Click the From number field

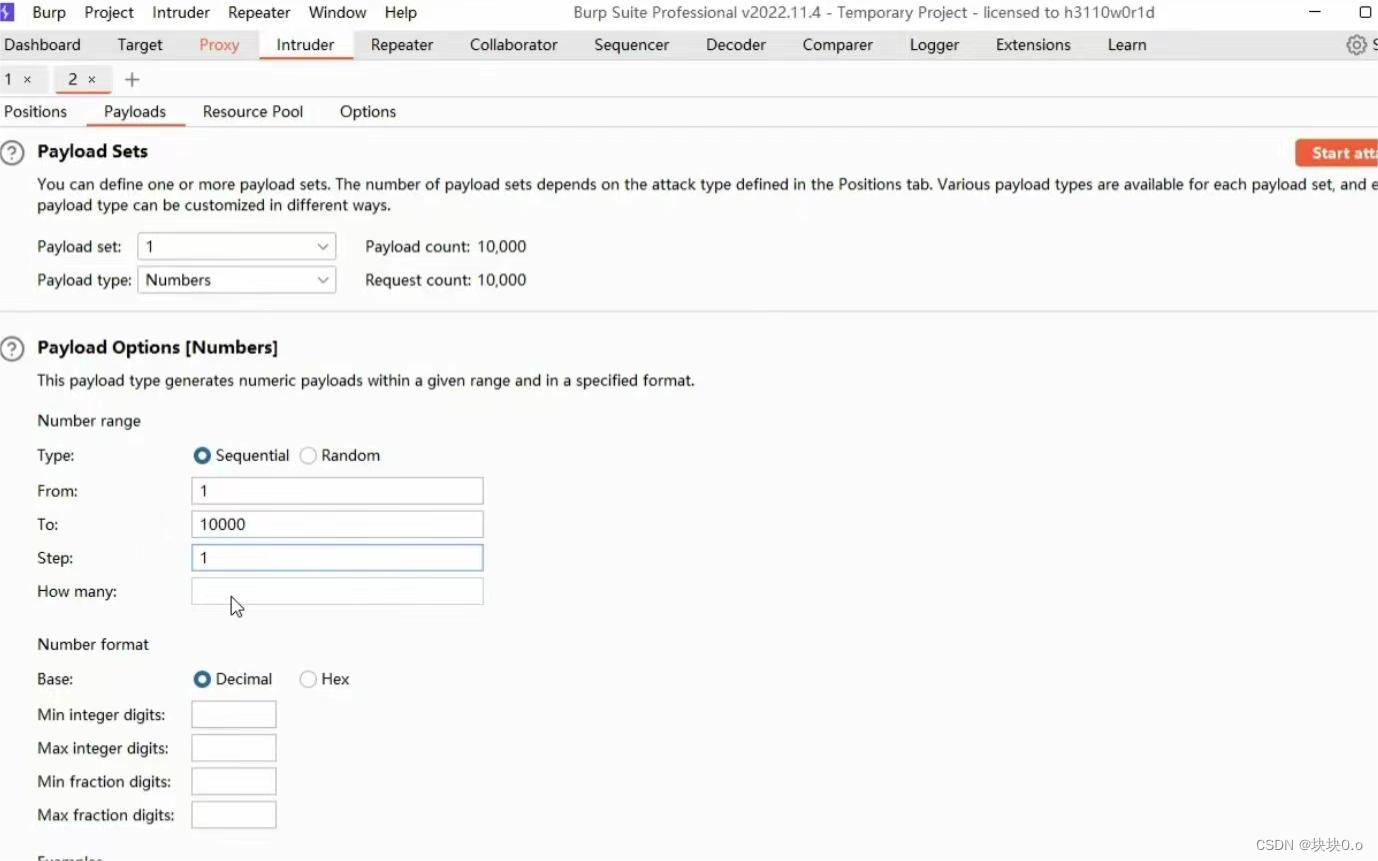click(x=337, y=491)
